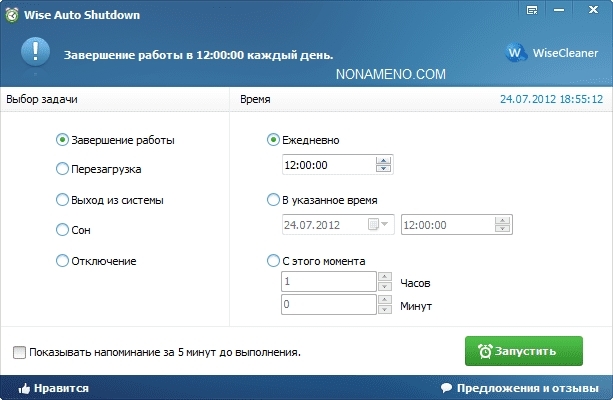Select С этого момента radio option
613x400 pixels.
[x=273, y=261]
